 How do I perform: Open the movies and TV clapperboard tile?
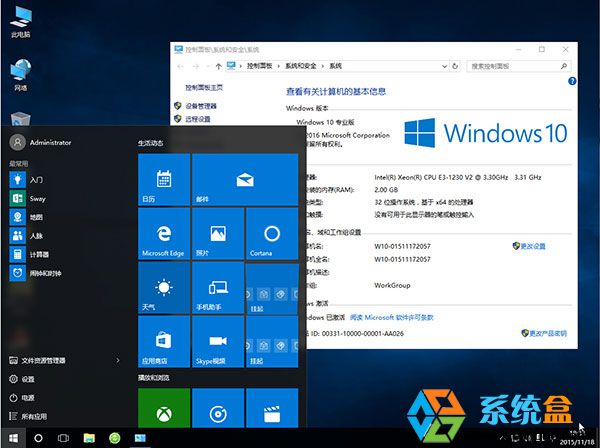272,408
